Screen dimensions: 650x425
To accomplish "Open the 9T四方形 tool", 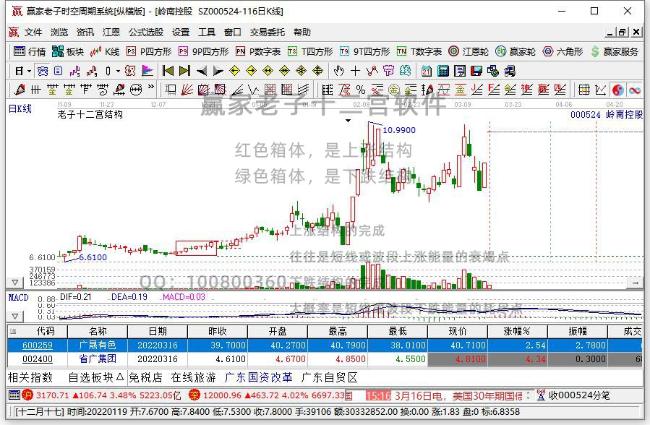I will point(364,51).
